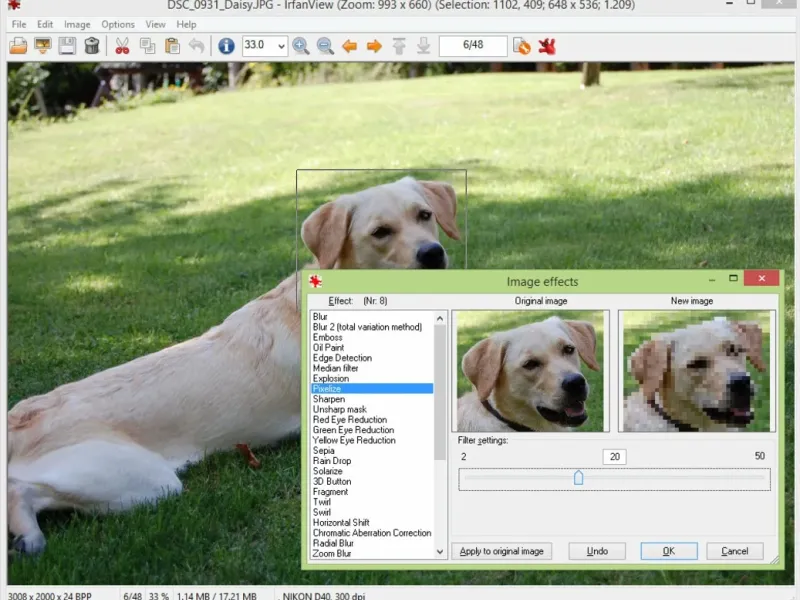Open the Options menu

pos(117,24)
